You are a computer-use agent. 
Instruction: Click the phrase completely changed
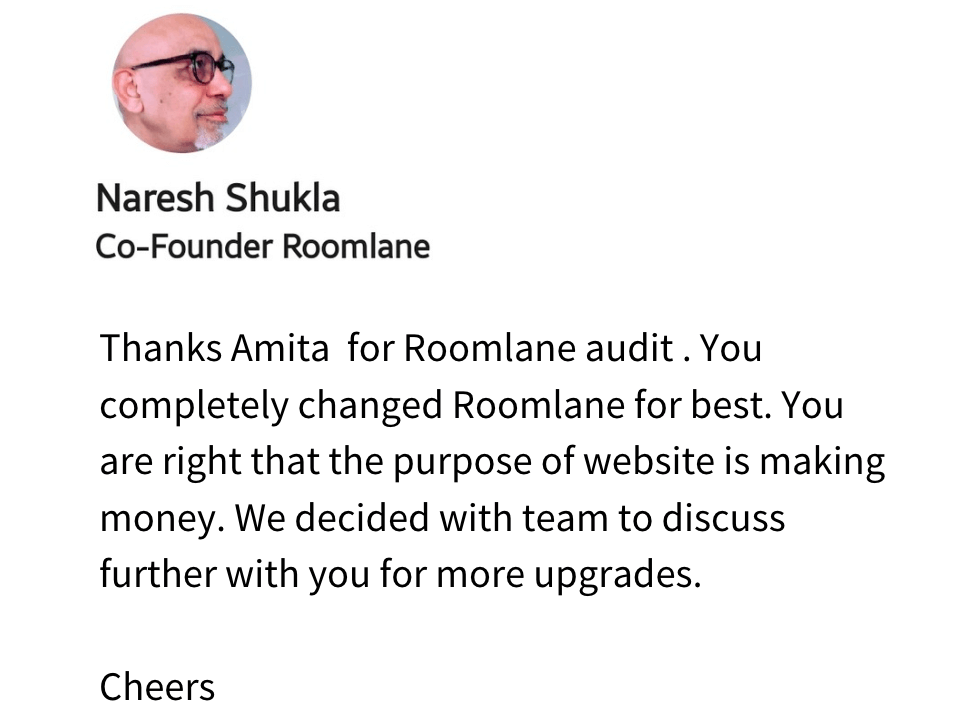coord(272,406)
